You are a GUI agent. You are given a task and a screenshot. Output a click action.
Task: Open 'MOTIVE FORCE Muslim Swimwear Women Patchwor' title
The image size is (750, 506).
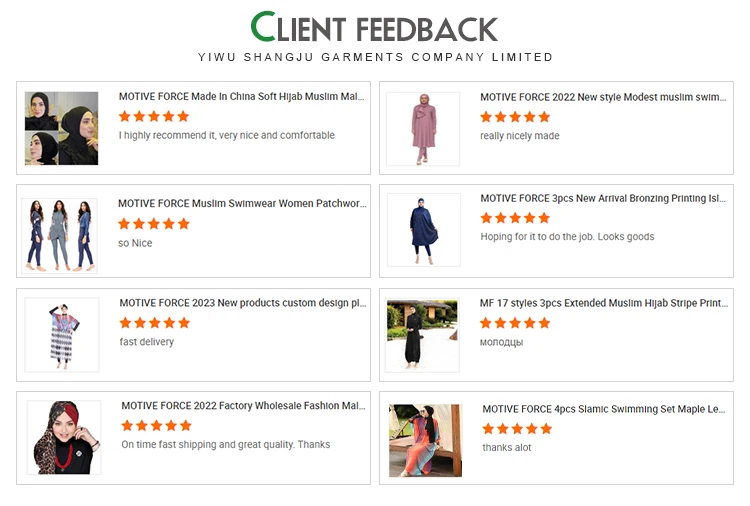pyautogui.click(x=243, y=203)
